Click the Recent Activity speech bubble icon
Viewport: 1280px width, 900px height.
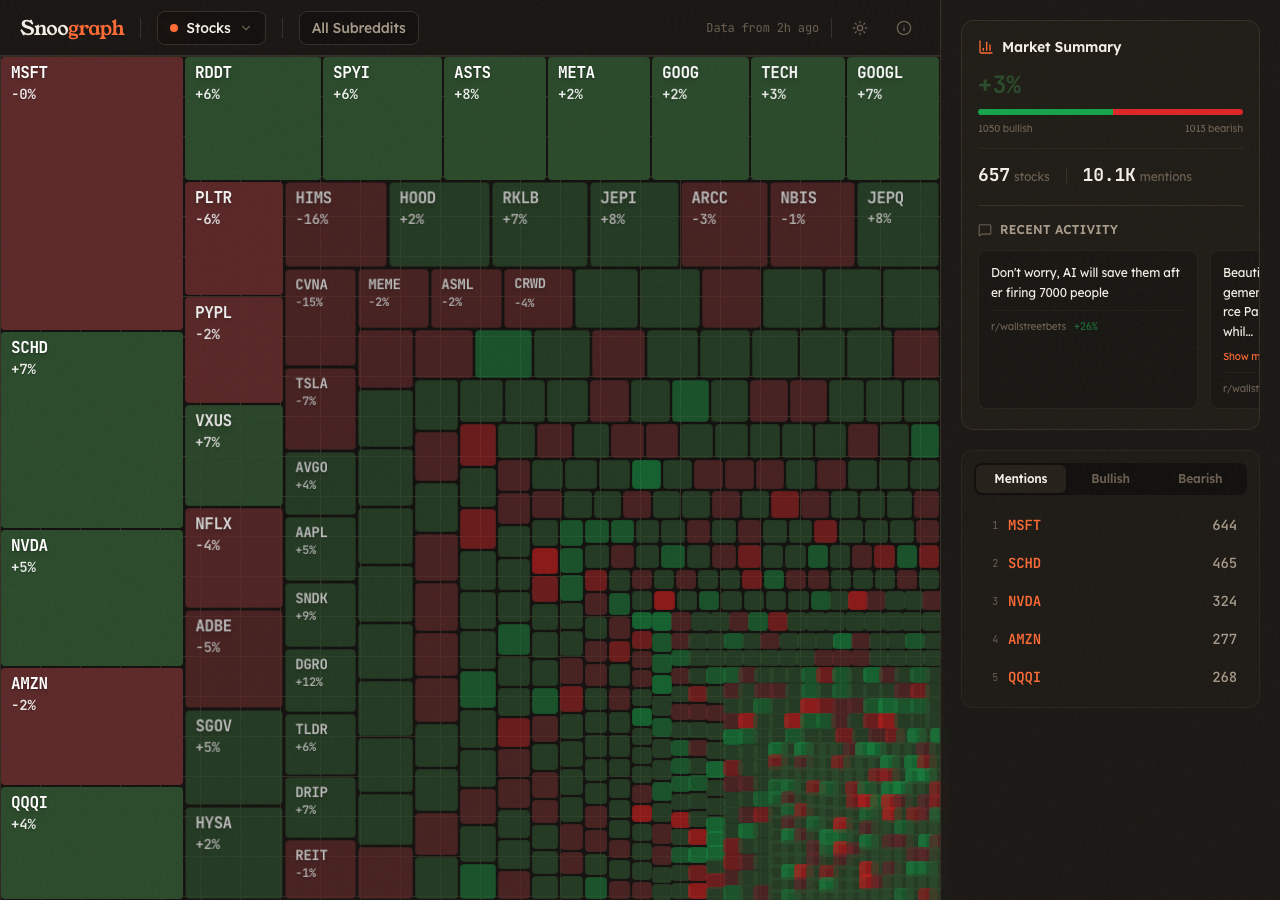click(x=983, y=229)
